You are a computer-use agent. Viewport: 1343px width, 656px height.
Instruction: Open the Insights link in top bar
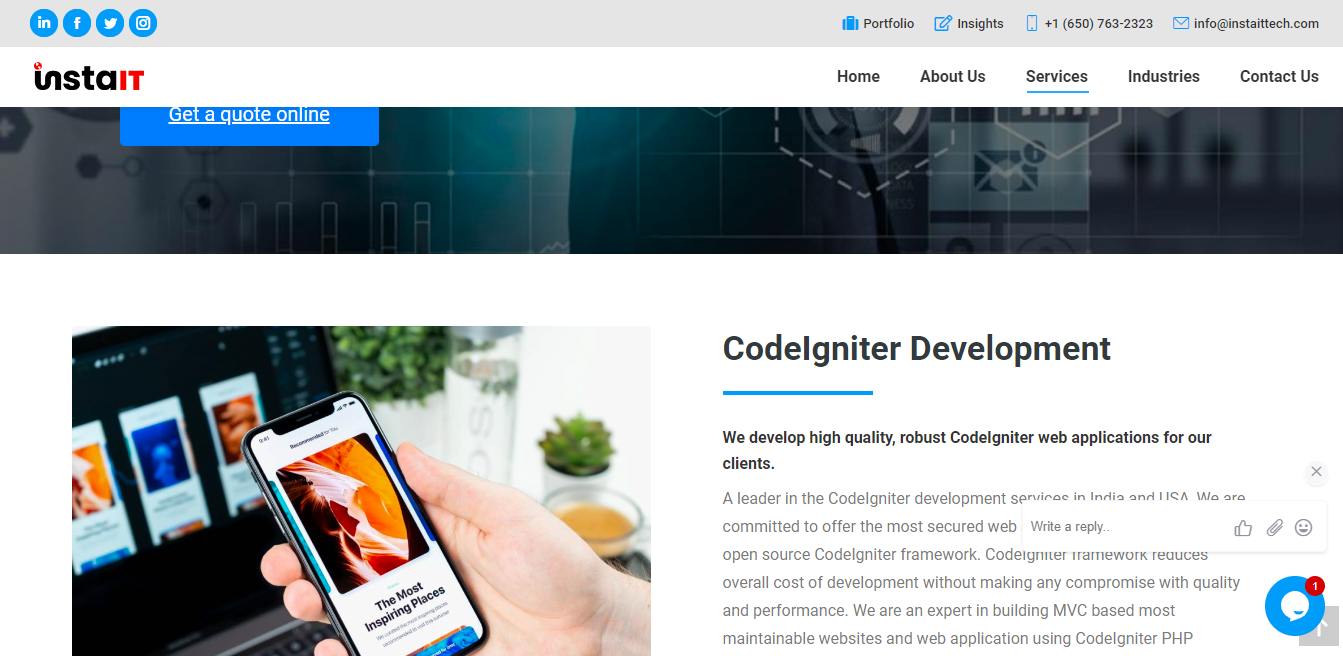tap(969, 23)
